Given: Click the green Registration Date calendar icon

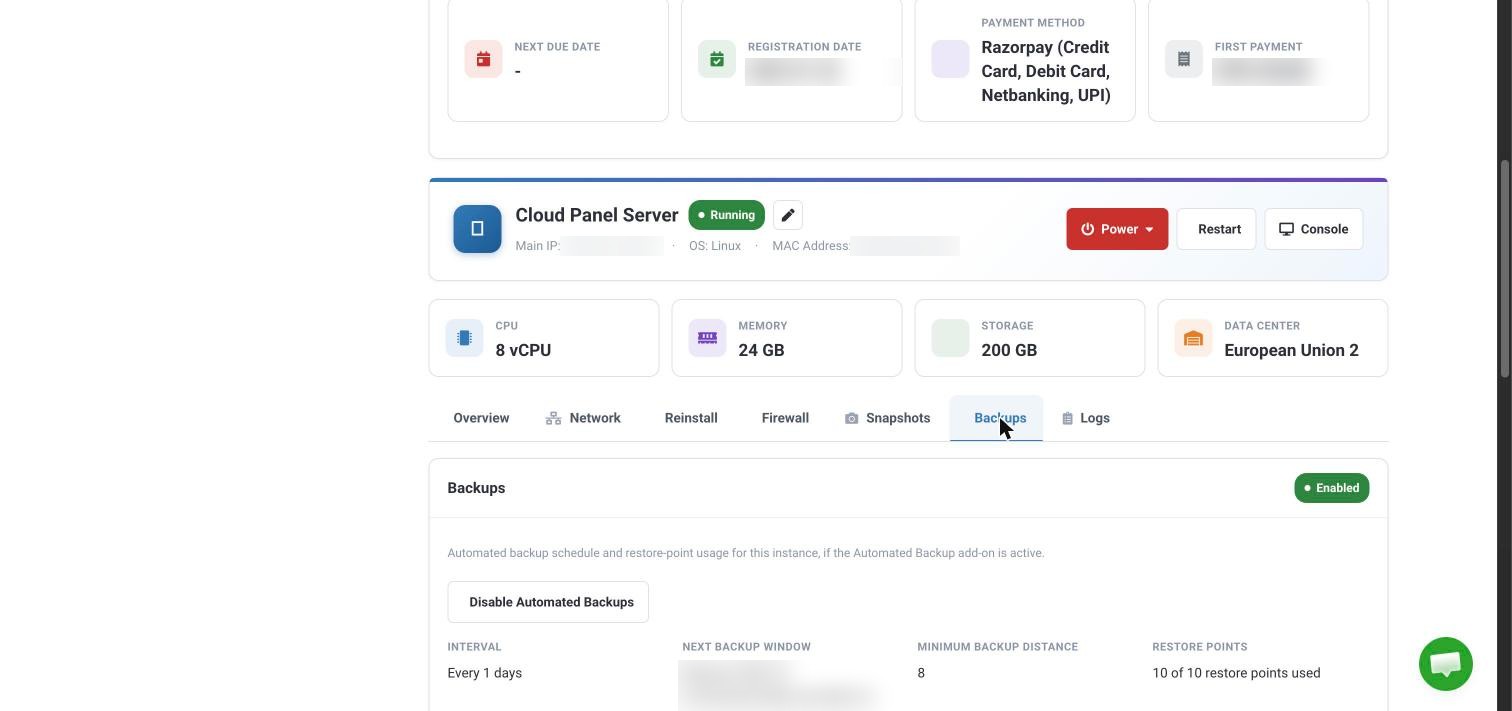Looking at the screenshot, I should pyautogui.click(x=717, y=59).
